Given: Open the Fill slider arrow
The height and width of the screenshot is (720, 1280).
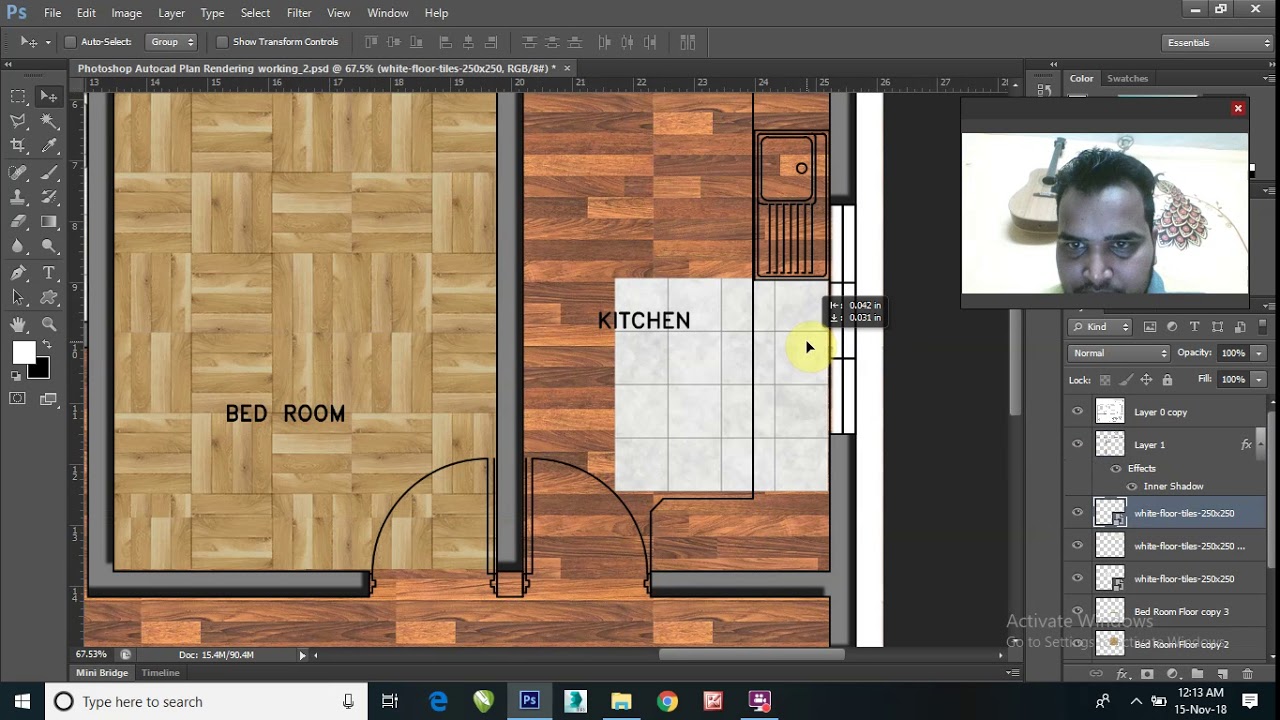Looking at the screenshot, I should click(x=1259, y=380).
